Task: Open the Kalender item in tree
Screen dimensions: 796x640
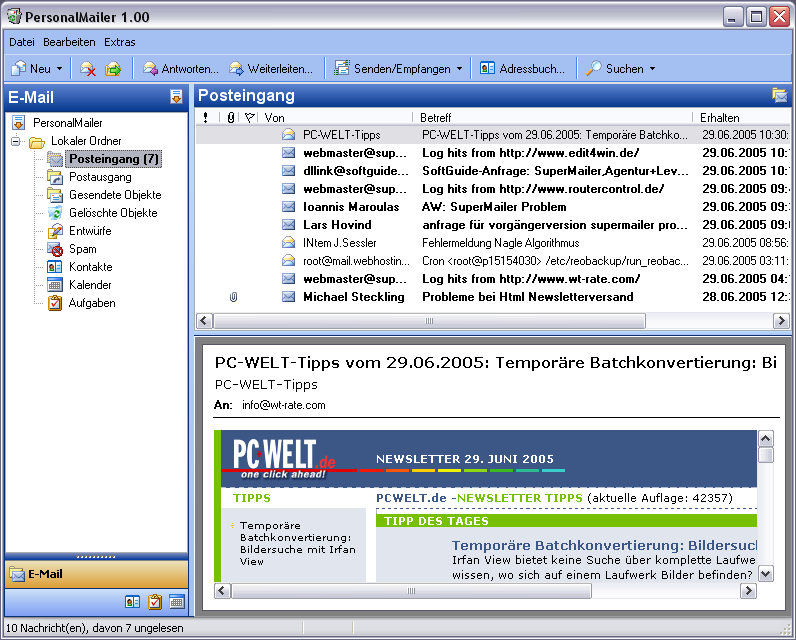Action: (90, 285)
